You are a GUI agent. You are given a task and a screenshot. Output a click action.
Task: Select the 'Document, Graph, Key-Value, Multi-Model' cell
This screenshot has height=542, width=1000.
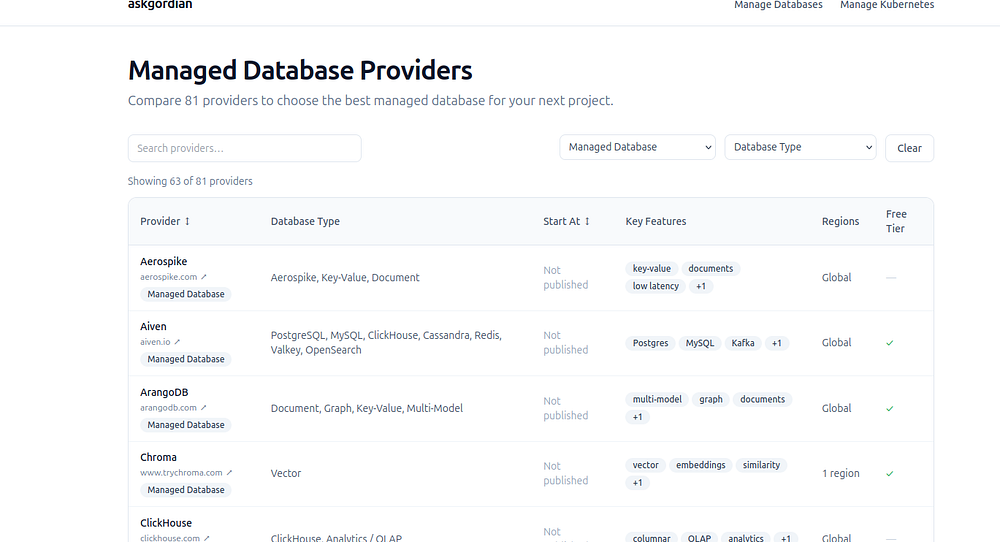coord(367,408)
